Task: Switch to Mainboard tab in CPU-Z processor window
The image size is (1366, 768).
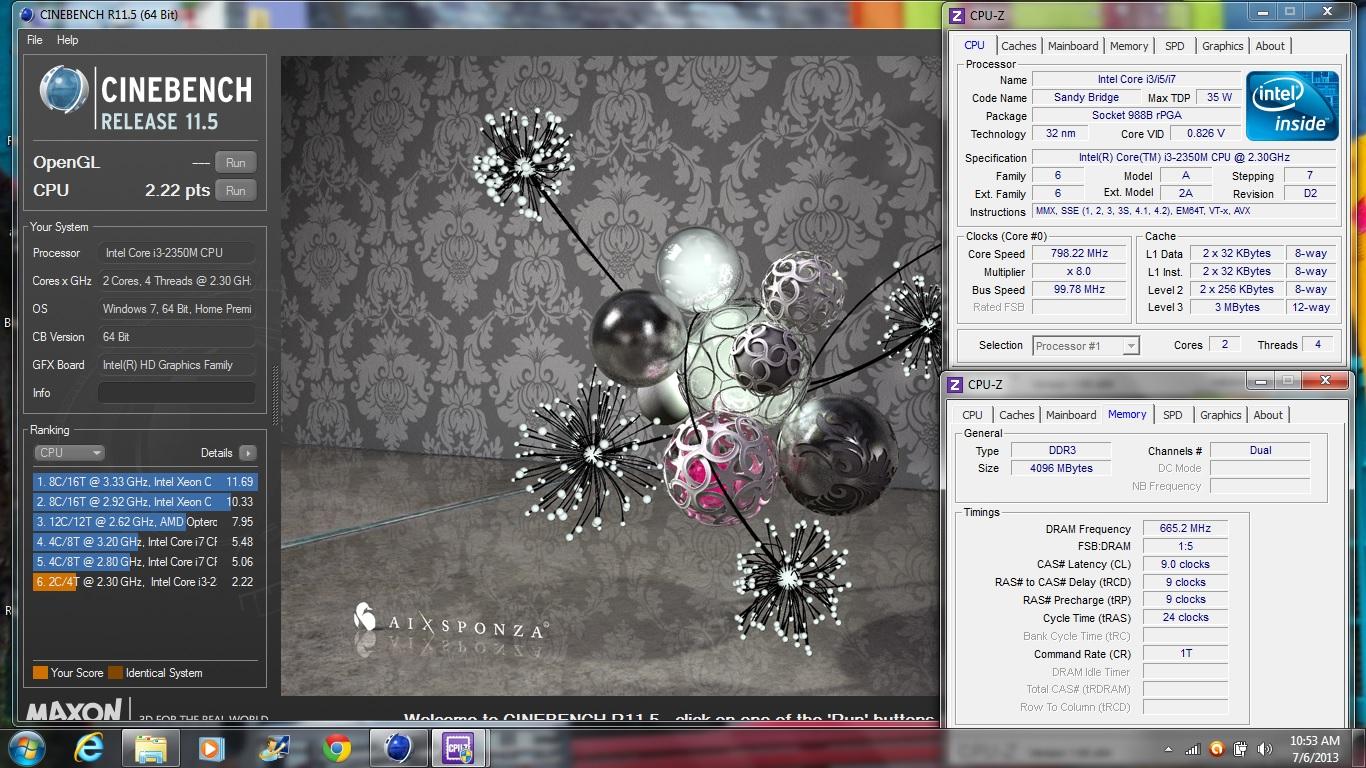Action: pyautogui.click(x=1073, y=46)
